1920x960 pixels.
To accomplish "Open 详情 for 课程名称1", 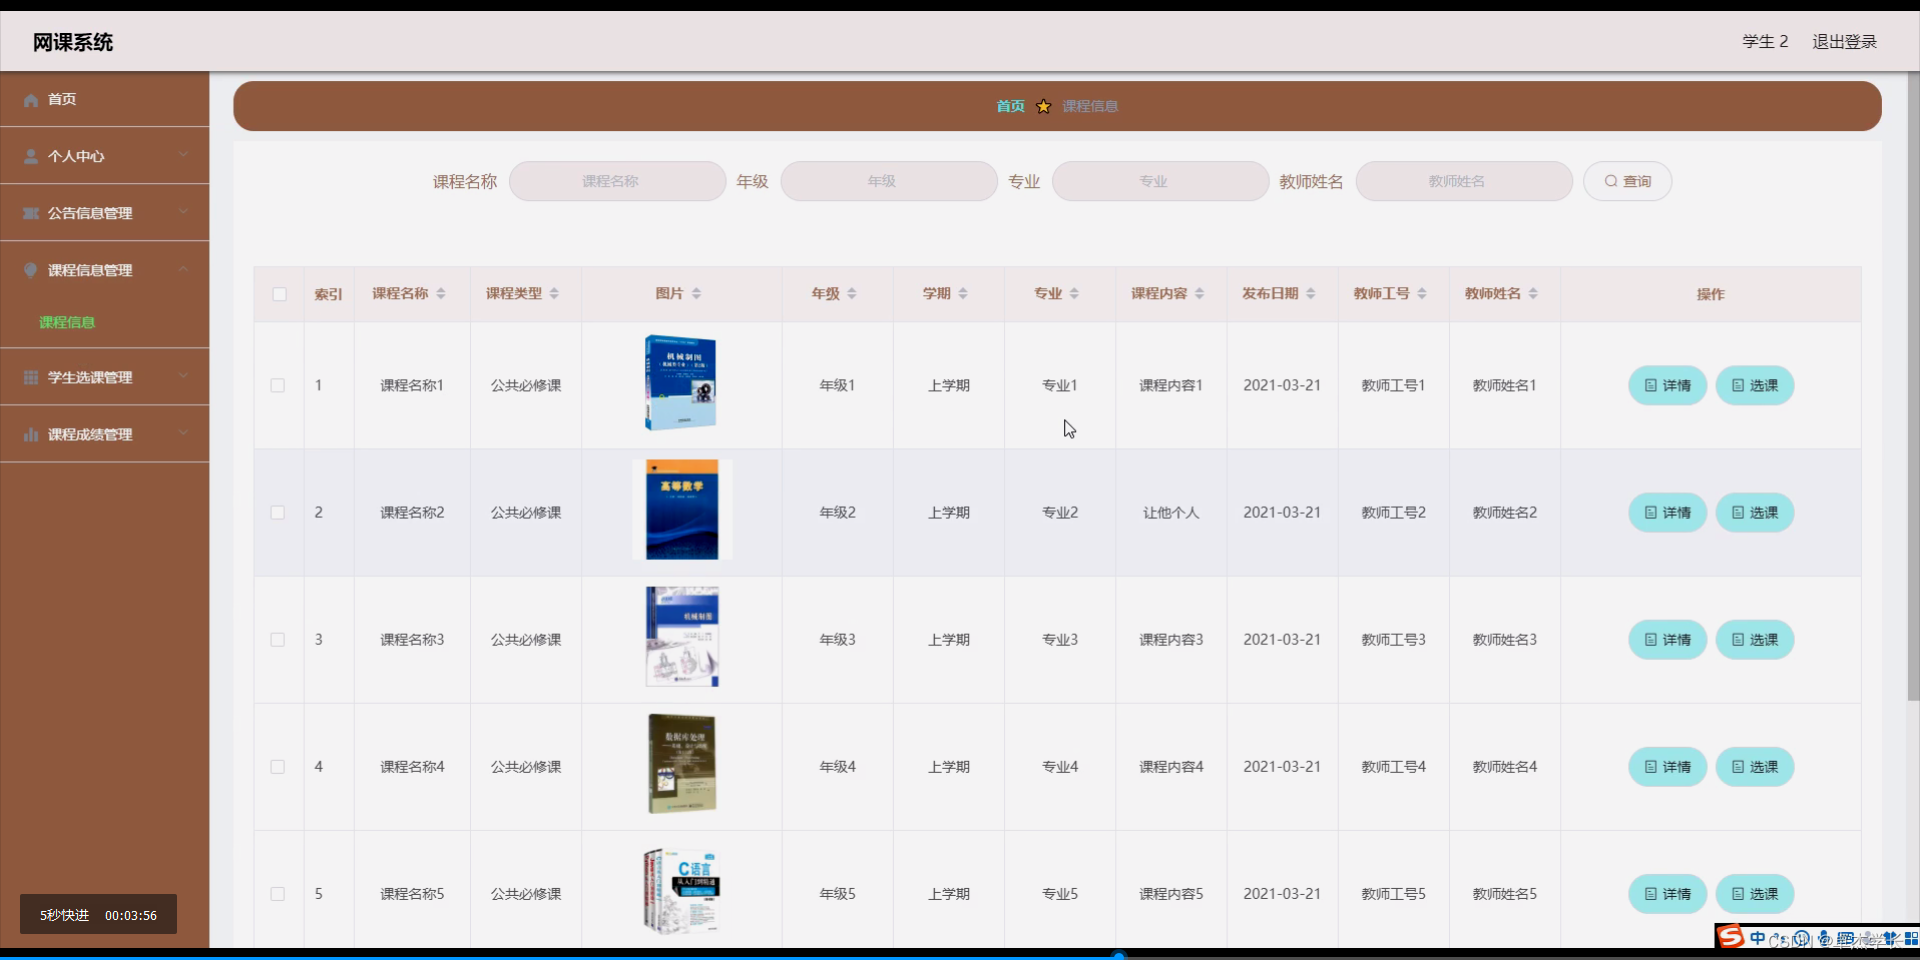I will [x=1667, y=386].
